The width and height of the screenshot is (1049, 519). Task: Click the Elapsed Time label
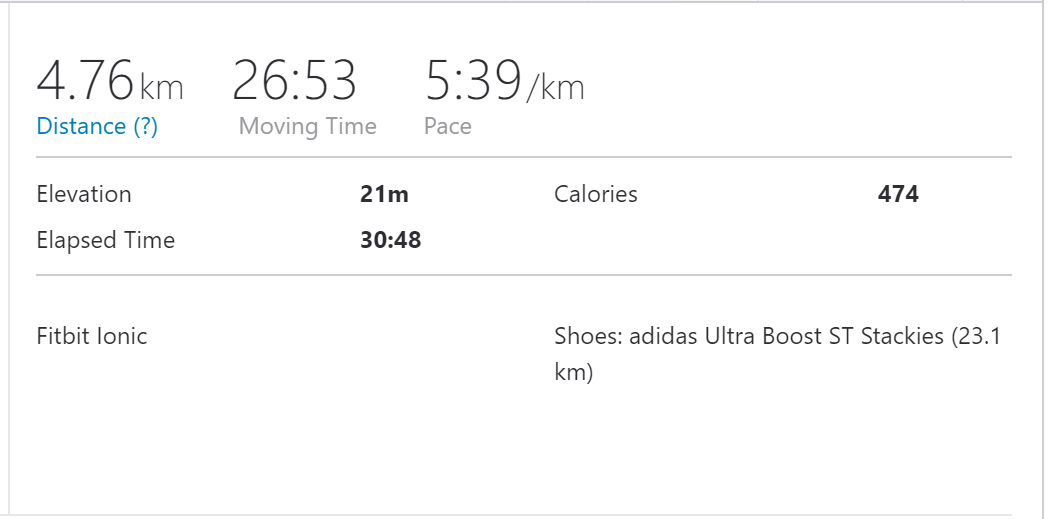coord(105,240)
